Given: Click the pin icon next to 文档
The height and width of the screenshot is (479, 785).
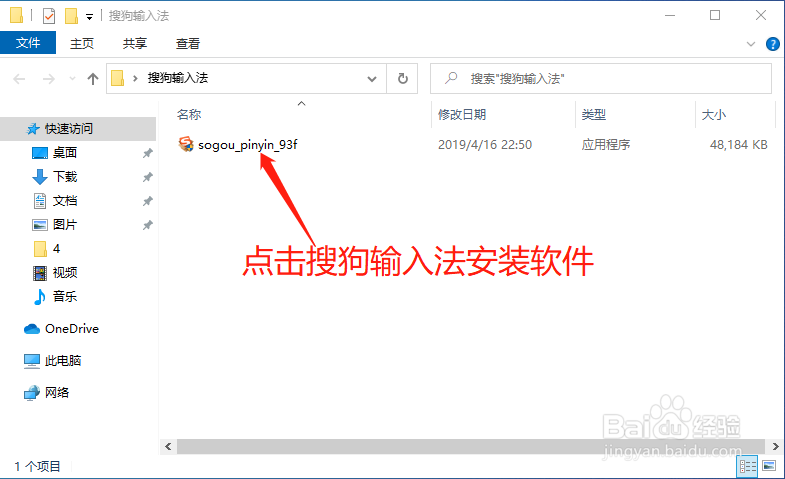Looking at the screenshot, I should click(x=147, y=201).
